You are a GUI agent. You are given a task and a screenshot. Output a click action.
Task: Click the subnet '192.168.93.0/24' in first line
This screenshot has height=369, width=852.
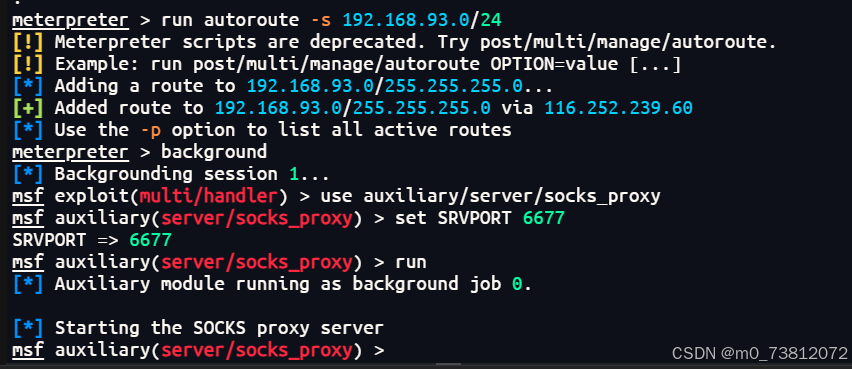click(422, 20)
